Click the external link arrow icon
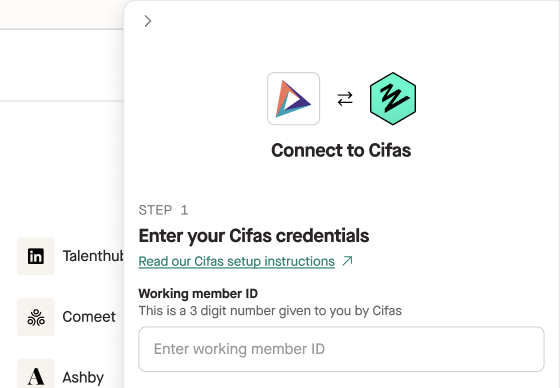Screen dimensions: 560x388 (347, 261)
